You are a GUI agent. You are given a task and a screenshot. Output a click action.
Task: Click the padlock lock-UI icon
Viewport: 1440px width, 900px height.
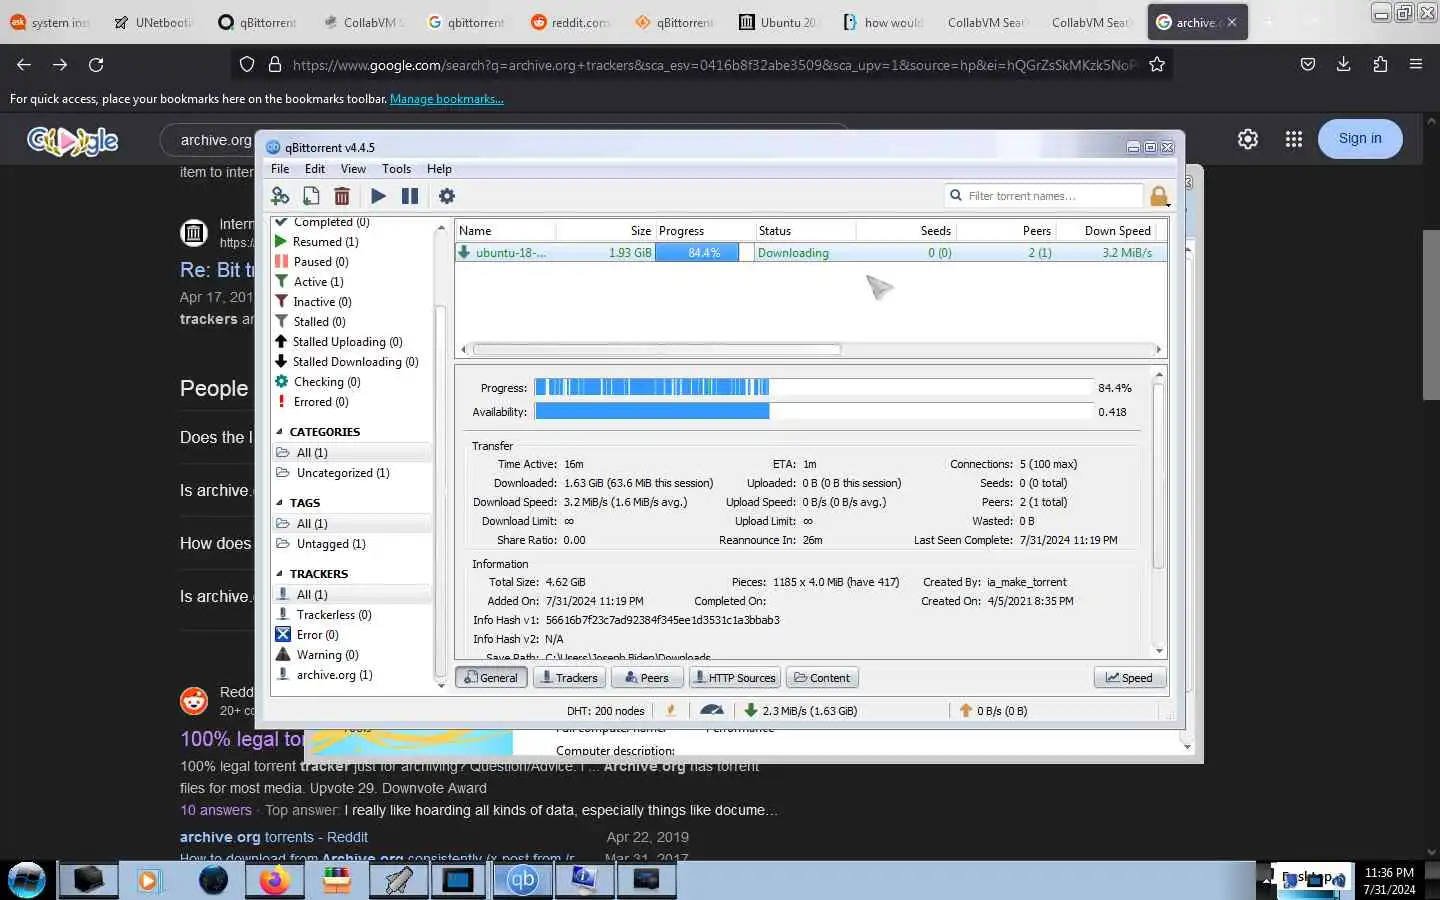click(1159, 196)
